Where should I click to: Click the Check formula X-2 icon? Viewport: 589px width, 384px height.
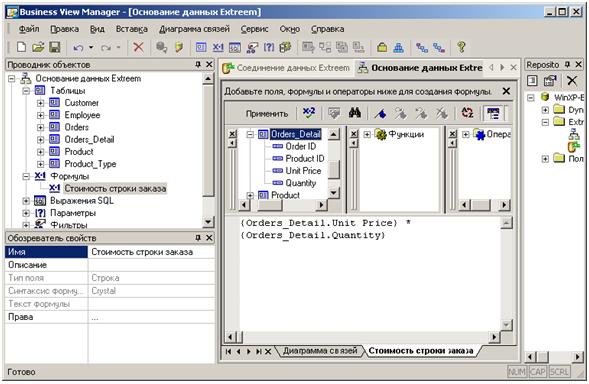(x=309, y=113)
